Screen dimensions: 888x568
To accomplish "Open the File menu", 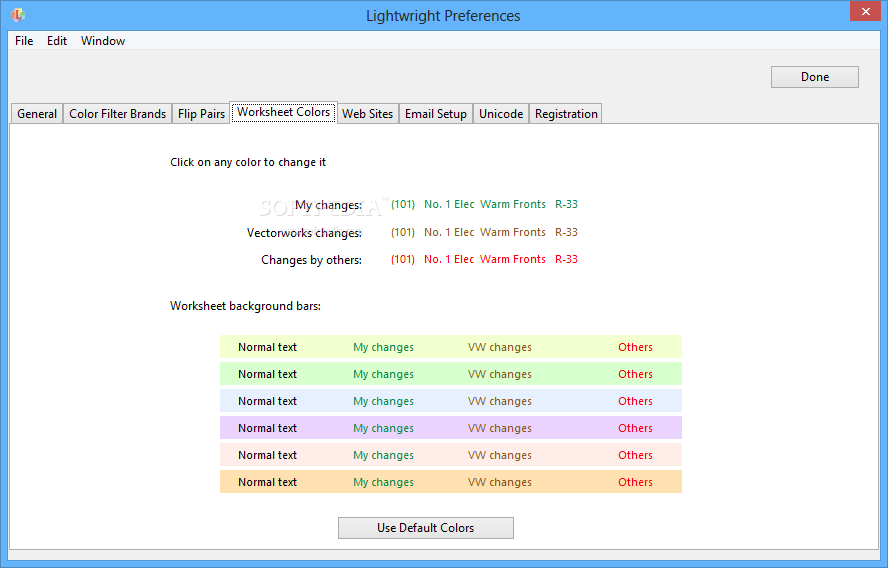I will 24,41.
